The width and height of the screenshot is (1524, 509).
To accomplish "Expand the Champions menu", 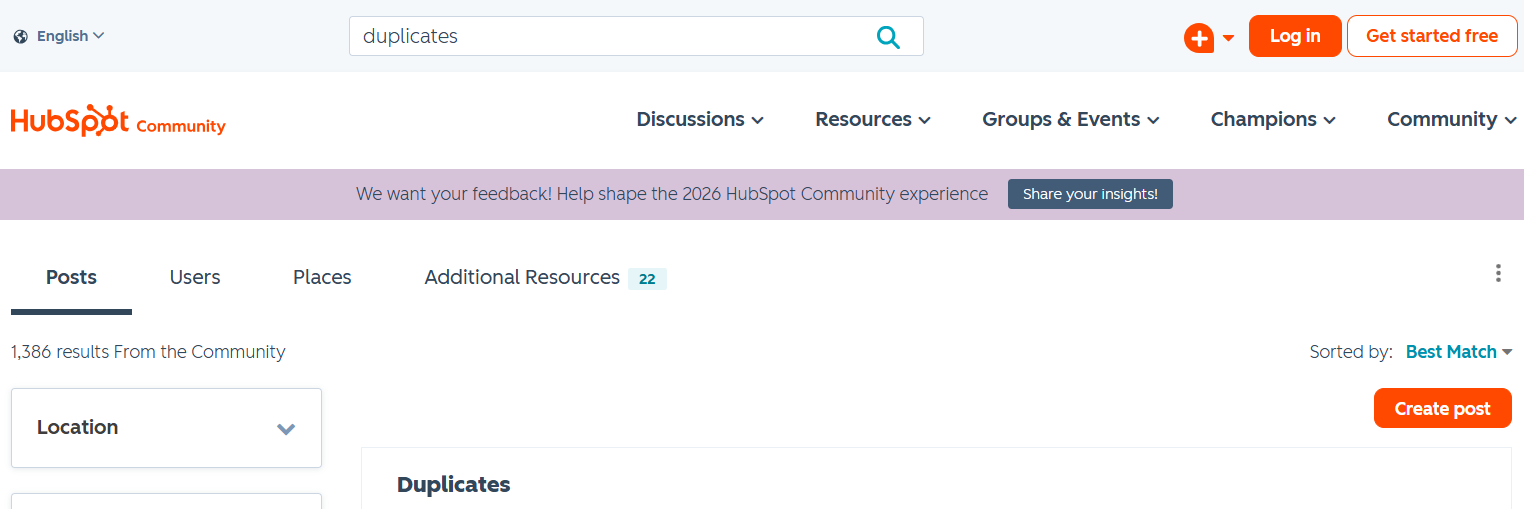I will point(1273,119).
